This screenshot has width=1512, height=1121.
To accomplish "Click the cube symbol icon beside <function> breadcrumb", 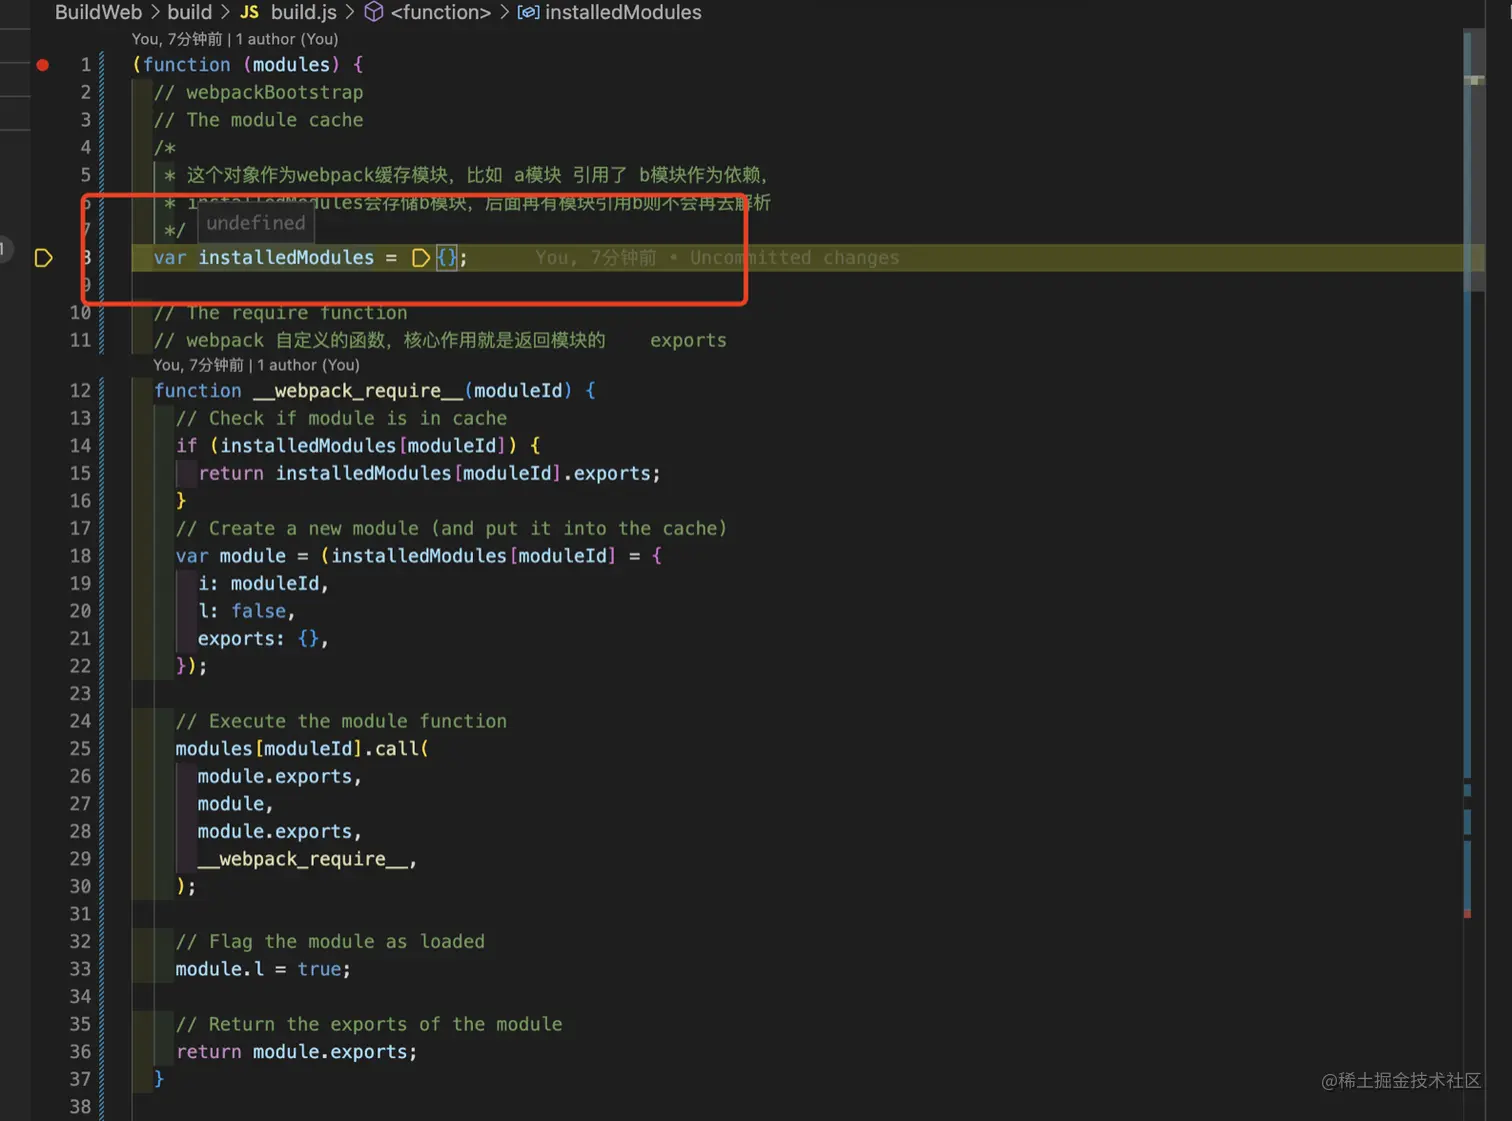I will 373,12.
